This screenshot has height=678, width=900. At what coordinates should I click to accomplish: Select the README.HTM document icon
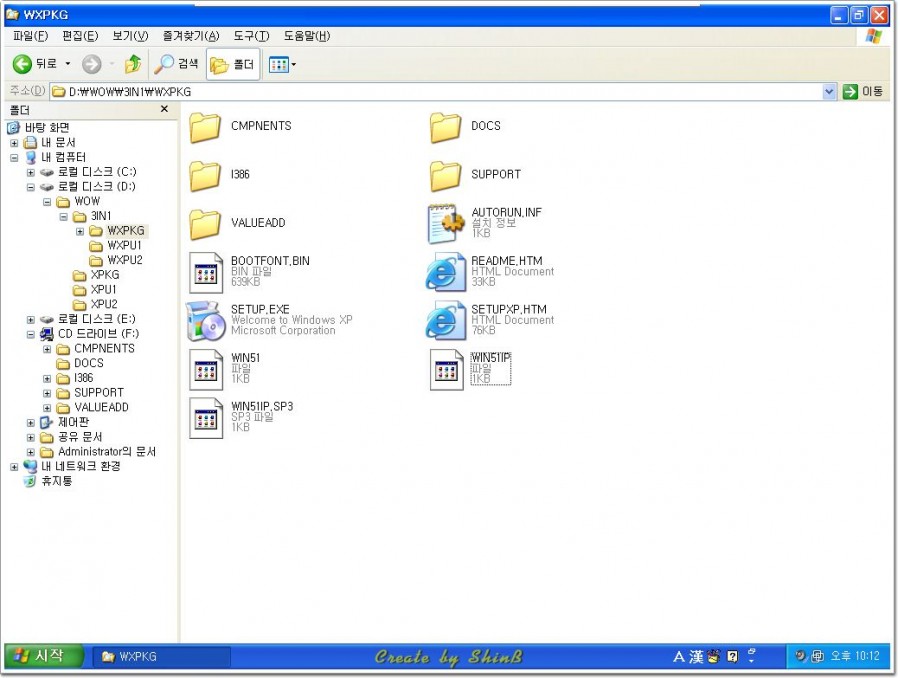pyautogui.click(x=445, y=272)
